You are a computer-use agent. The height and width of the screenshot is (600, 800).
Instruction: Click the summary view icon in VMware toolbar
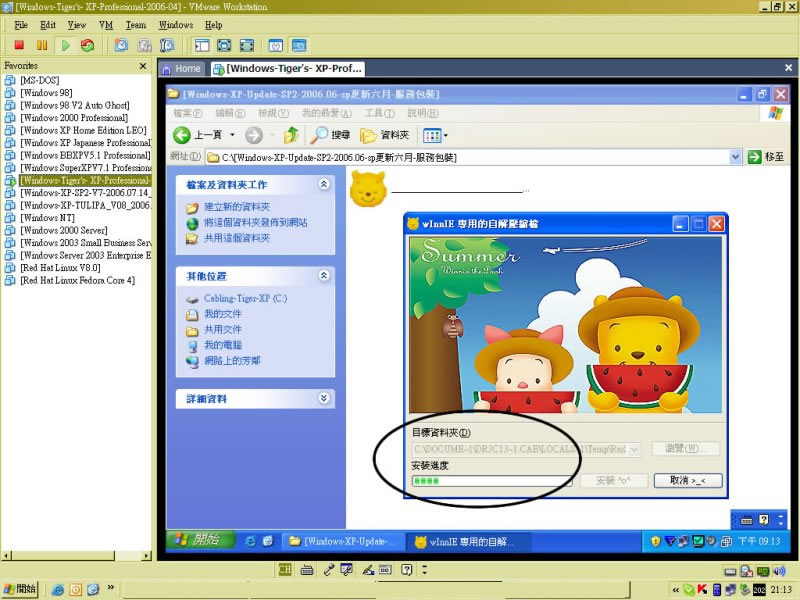(276, 45)
